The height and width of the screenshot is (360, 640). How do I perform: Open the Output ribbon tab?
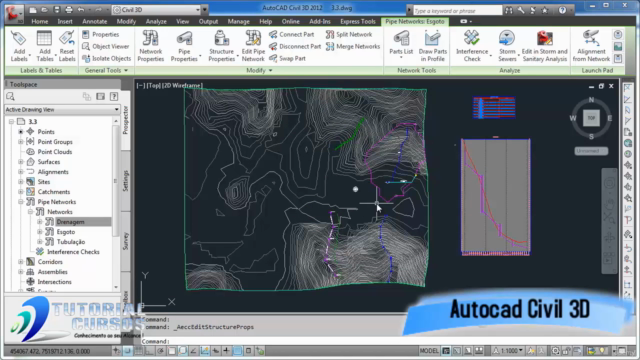click(208, 21)
